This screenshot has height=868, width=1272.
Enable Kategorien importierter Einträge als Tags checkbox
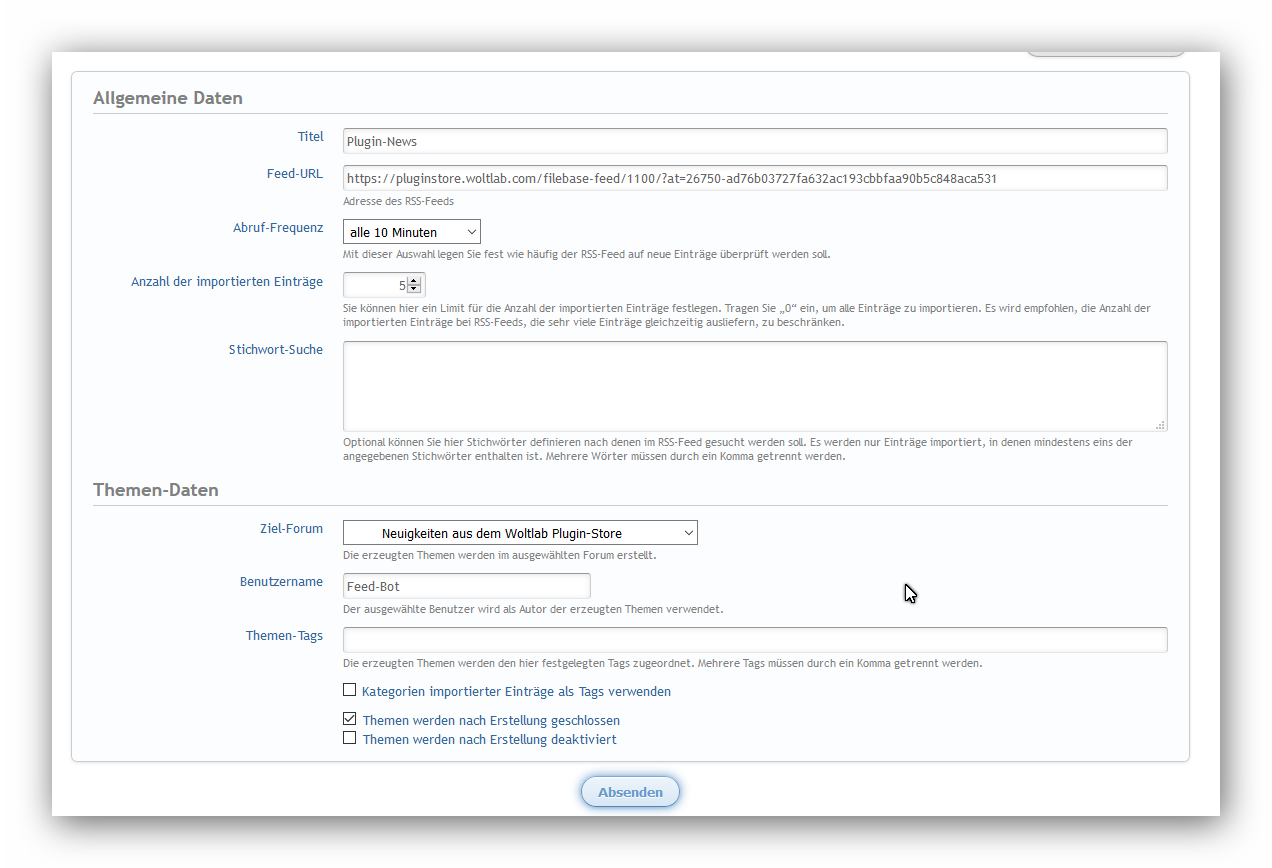tap(350, 690)
